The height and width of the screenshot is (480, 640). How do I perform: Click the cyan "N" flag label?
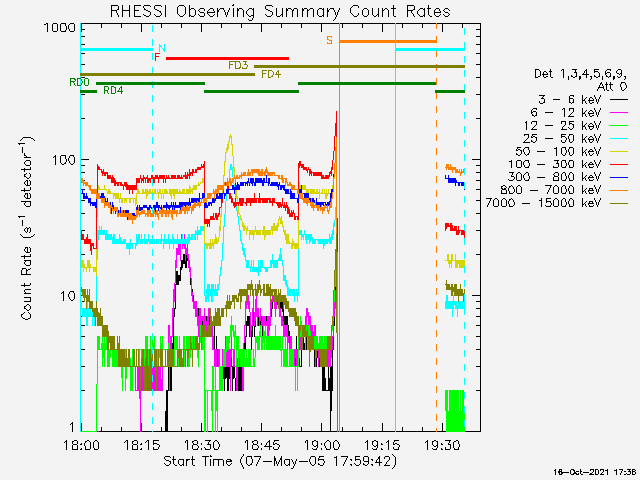coord(162,48)
